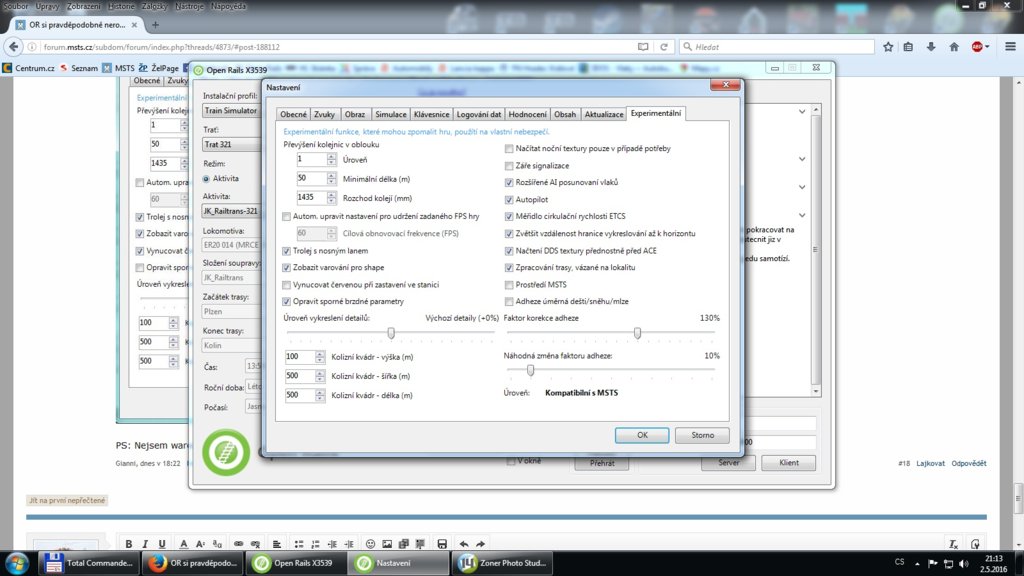
Task: Insert a bulleted list in editor
Action: (x=299, y=543)
